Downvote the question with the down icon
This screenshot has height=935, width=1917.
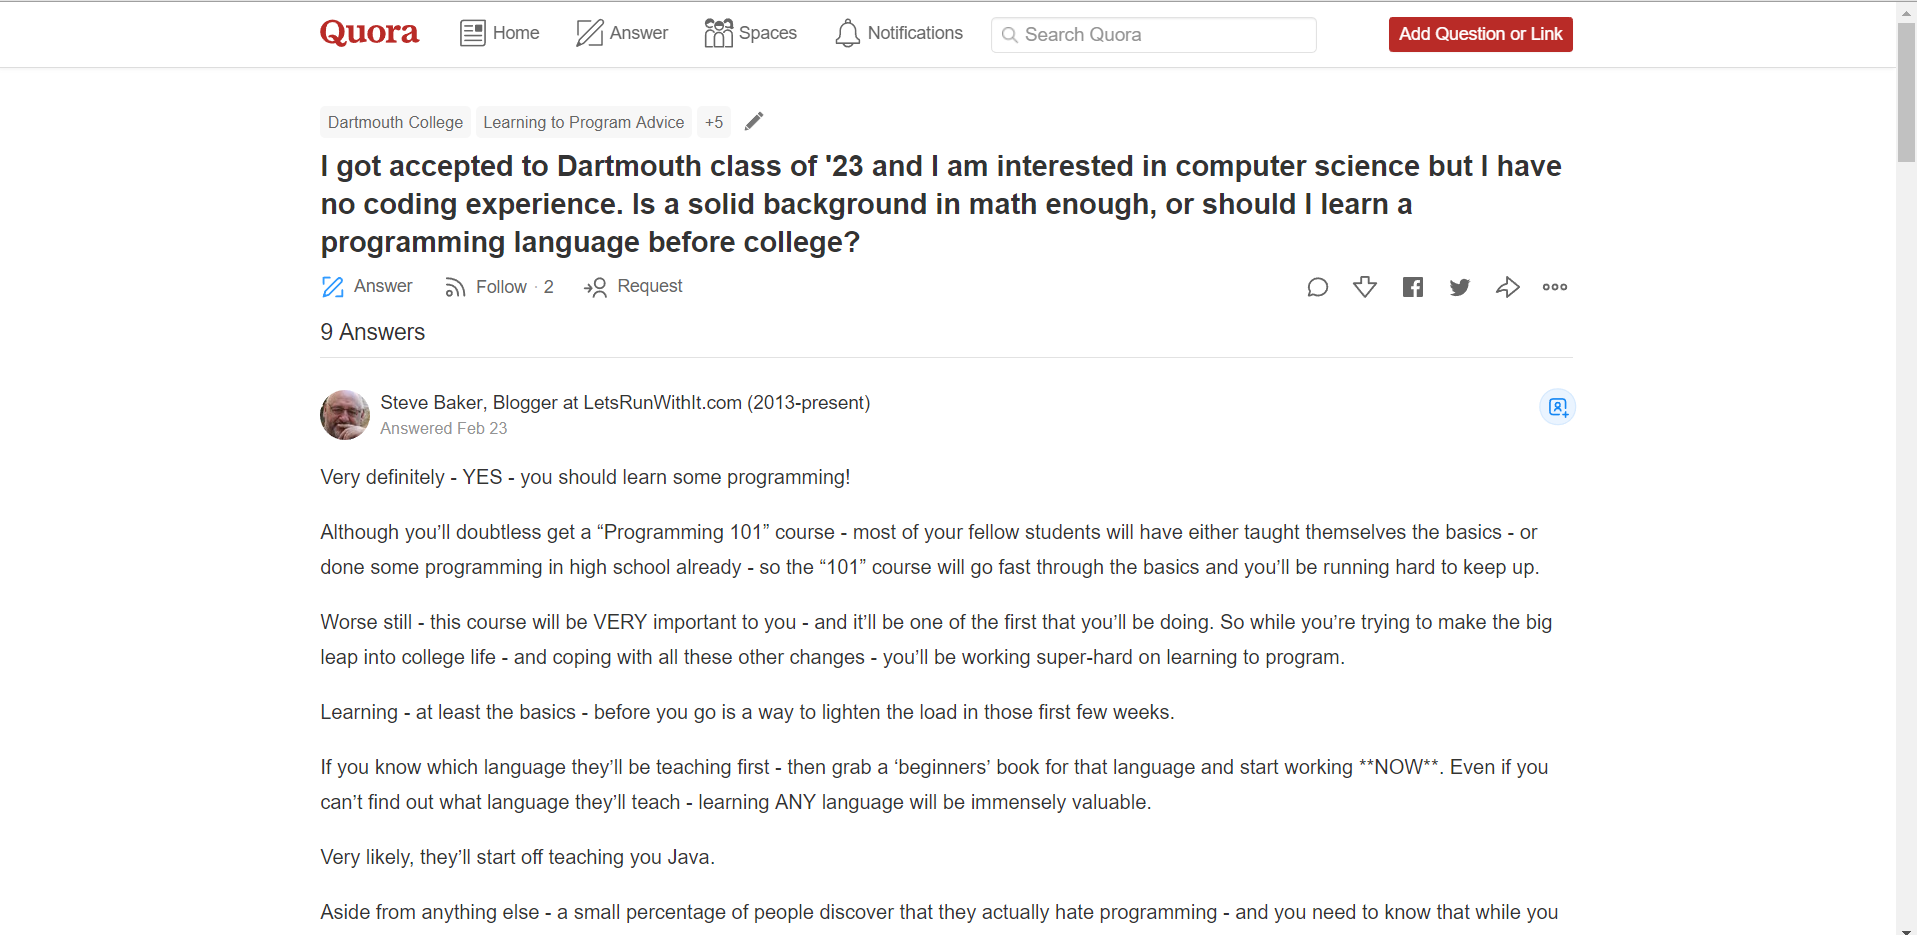(x=1365, y=287)
